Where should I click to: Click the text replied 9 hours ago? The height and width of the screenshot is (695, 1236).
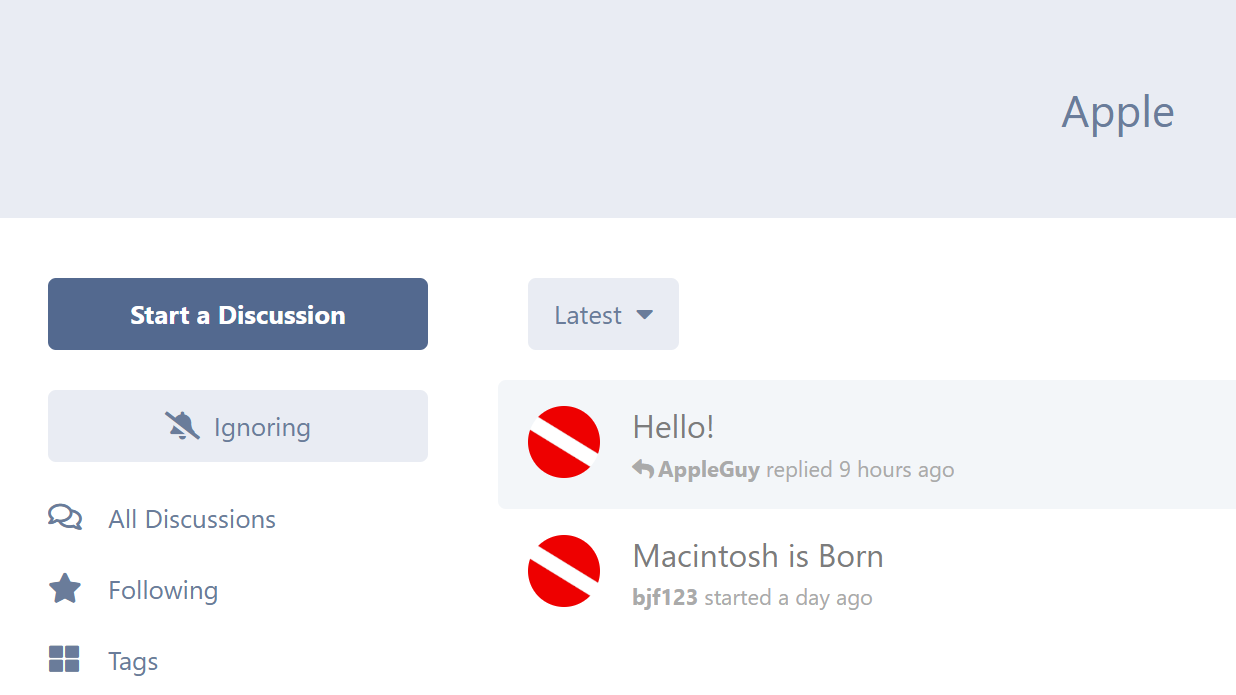860,469
